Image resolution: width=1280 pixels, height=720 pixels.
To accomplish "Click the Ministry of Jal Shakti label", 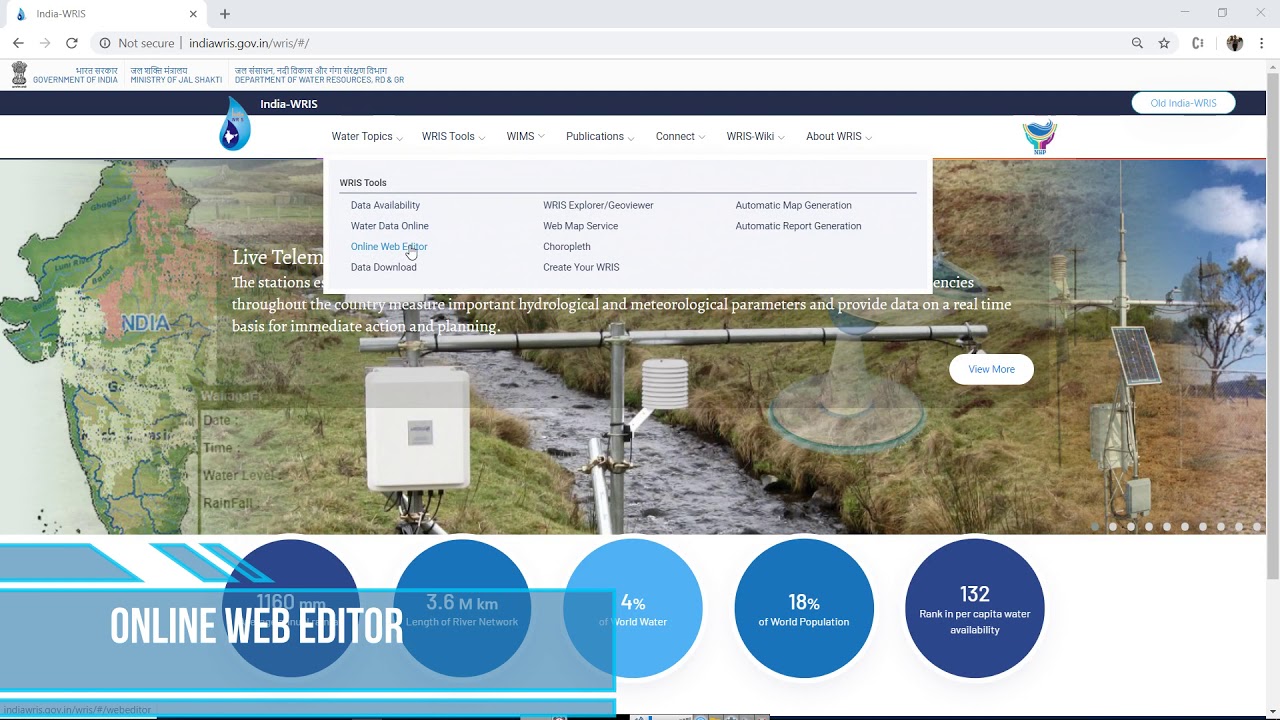I will point(176,75).
